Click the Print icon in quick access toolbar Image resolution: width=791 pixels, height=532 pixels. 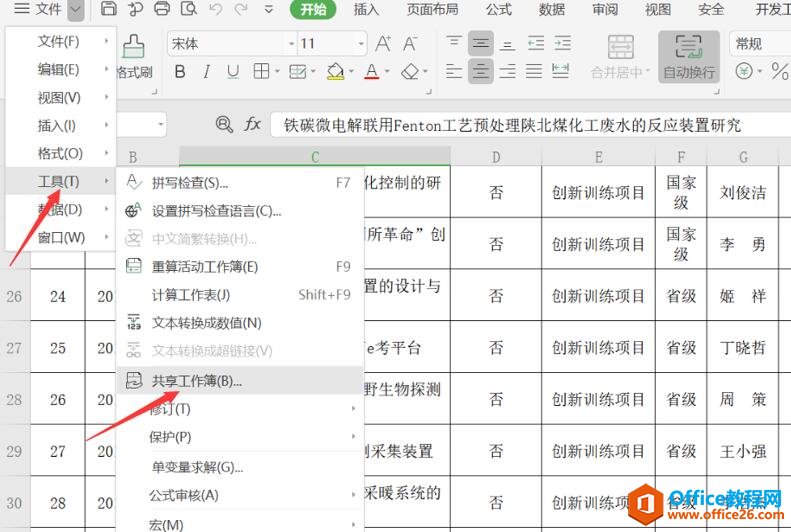click(161, 10)
